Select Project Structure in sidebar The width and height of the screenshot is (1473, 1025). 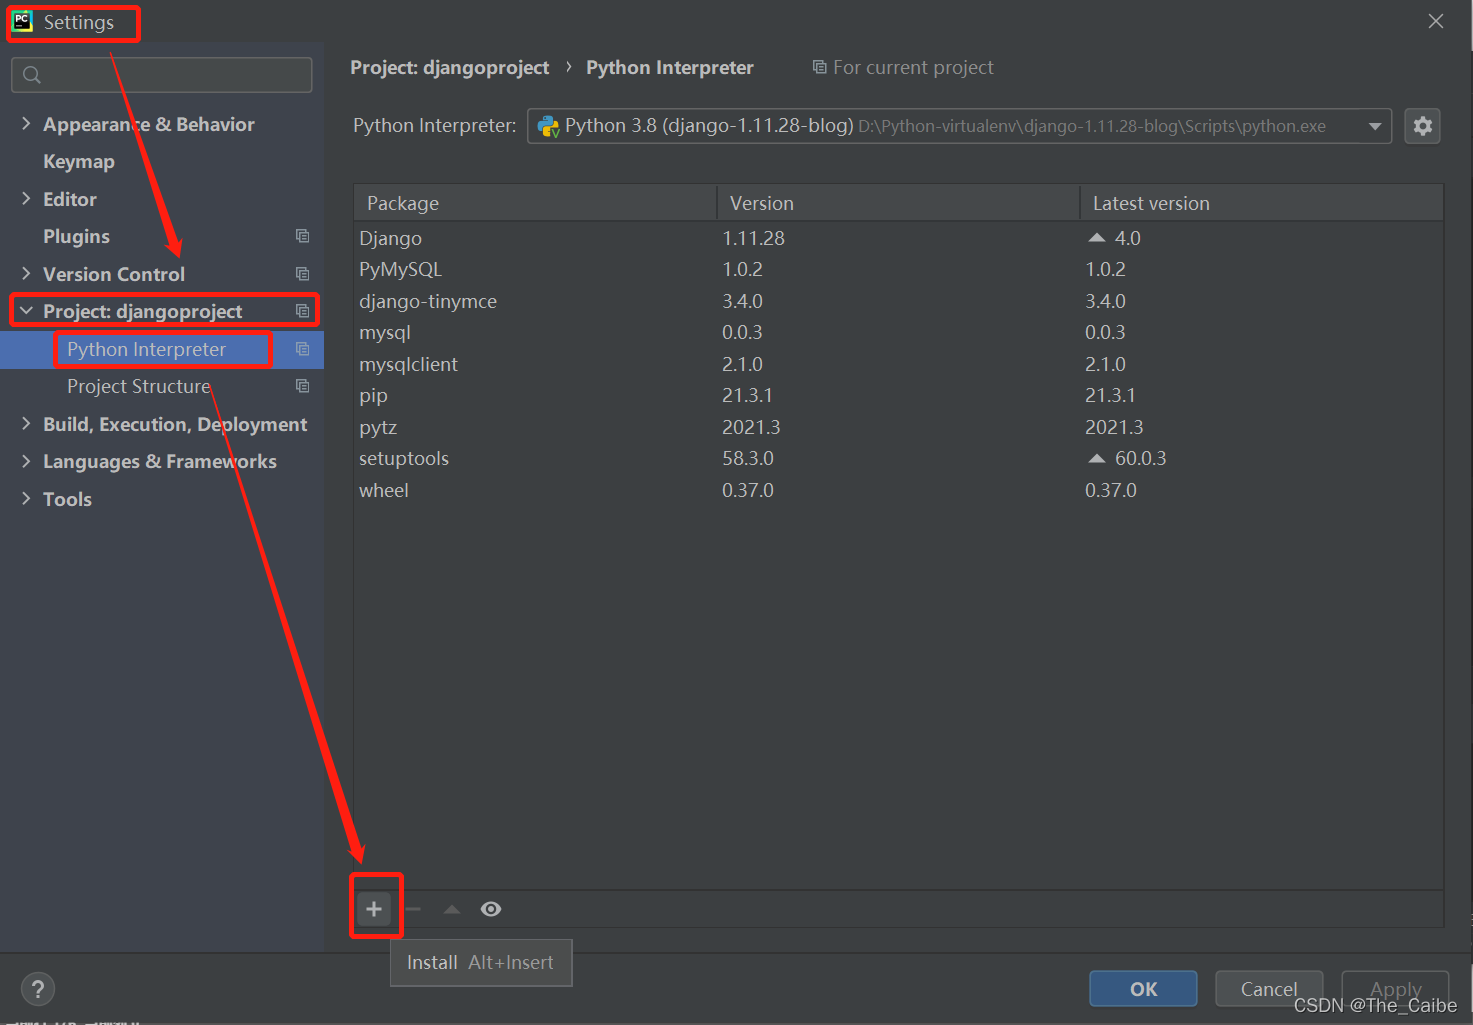139,386
